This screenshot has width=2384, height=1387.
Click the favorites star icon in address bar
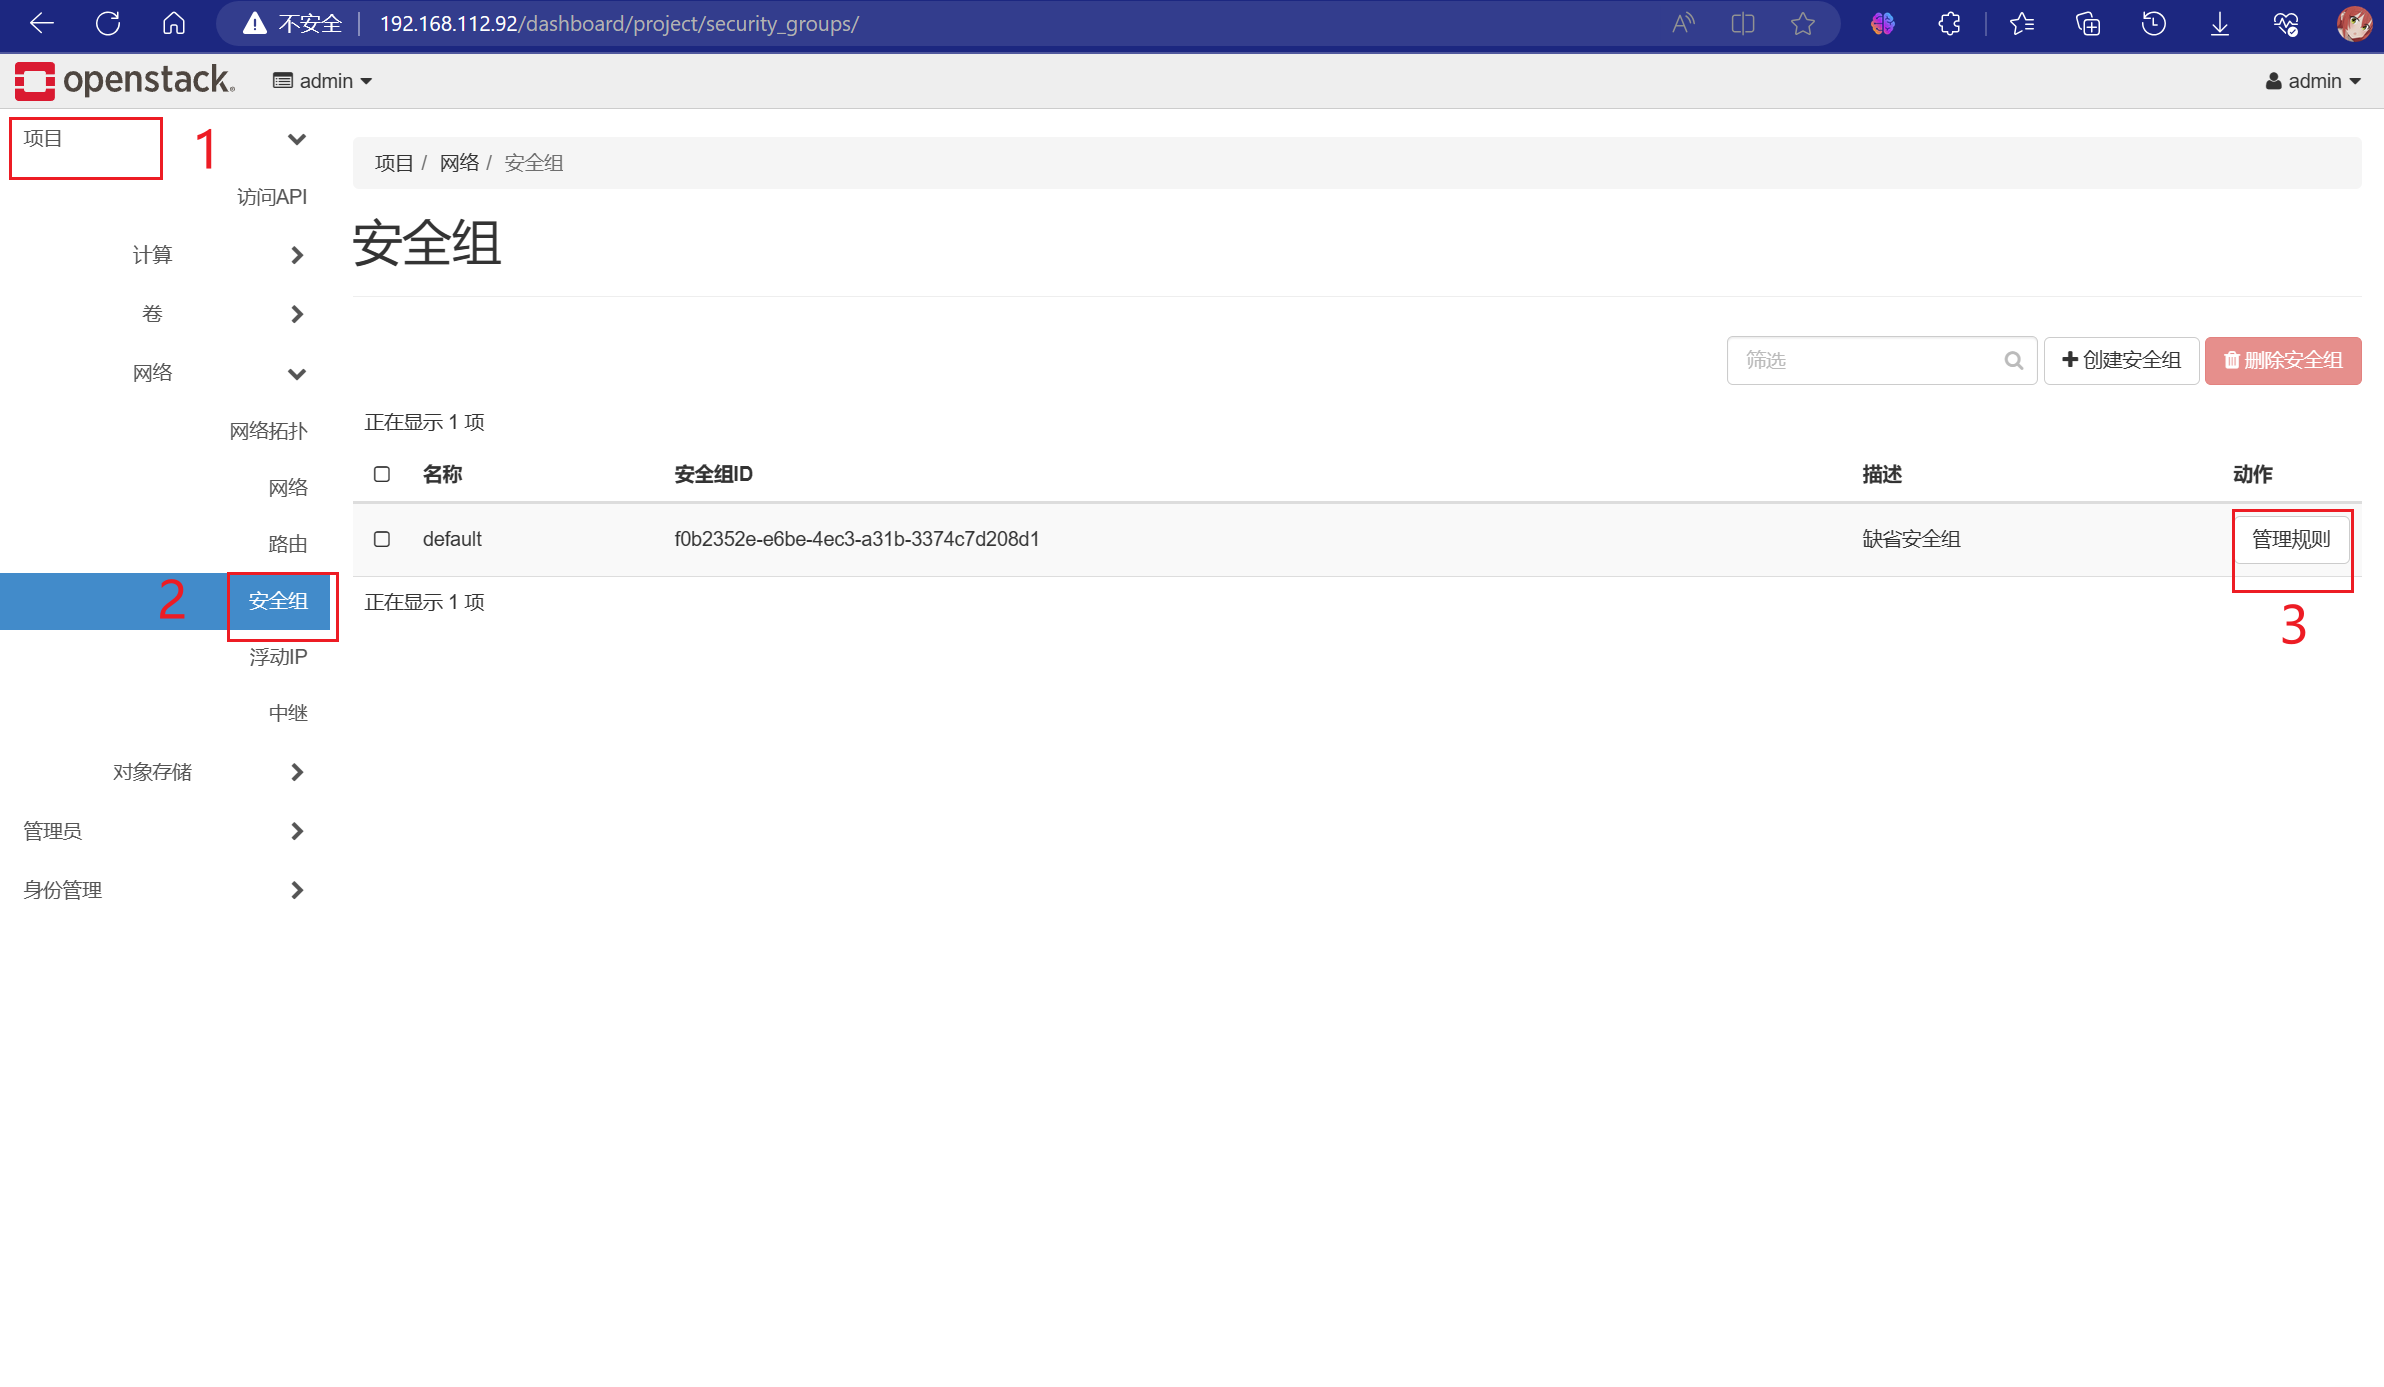[x=1802, y=23]
